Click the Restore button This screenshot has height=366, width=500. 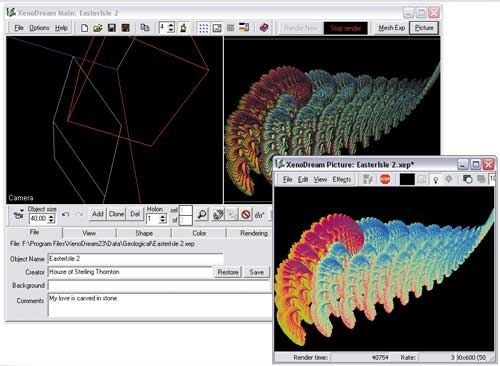(x=228, y=272)
